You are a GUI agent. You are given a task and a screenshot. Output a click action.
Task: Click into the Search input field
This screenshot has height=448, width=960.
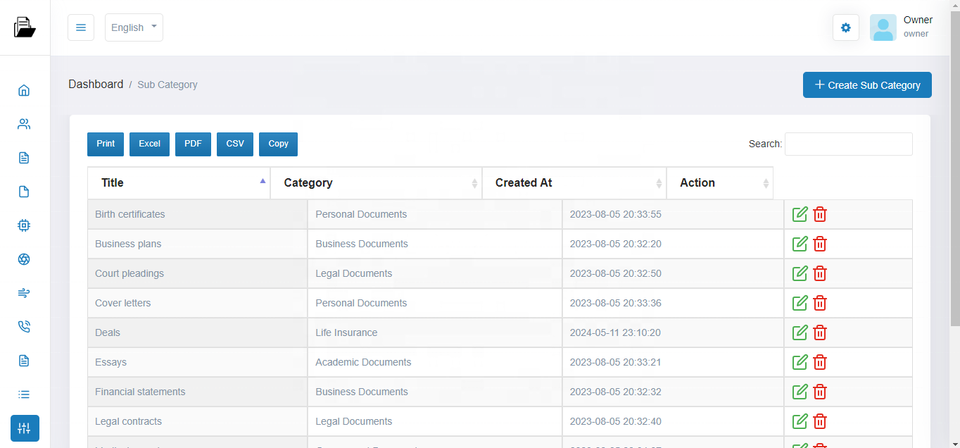pos(848,144)
